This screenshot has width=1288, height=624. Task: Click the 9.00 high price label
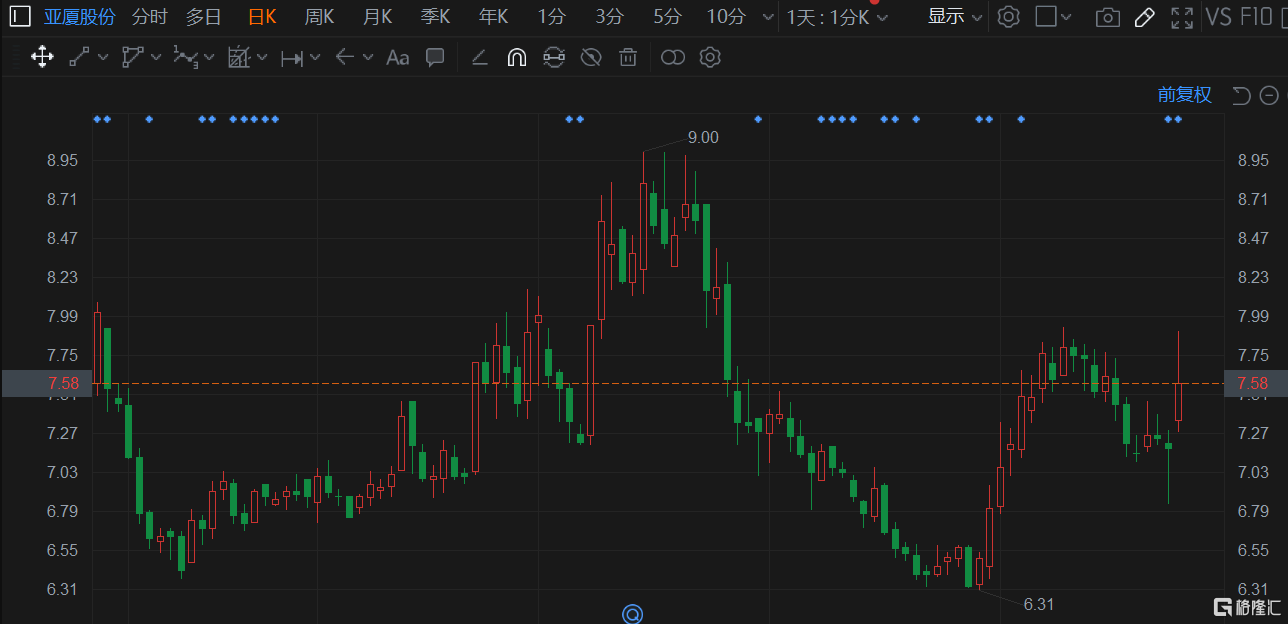pos(703,137)
